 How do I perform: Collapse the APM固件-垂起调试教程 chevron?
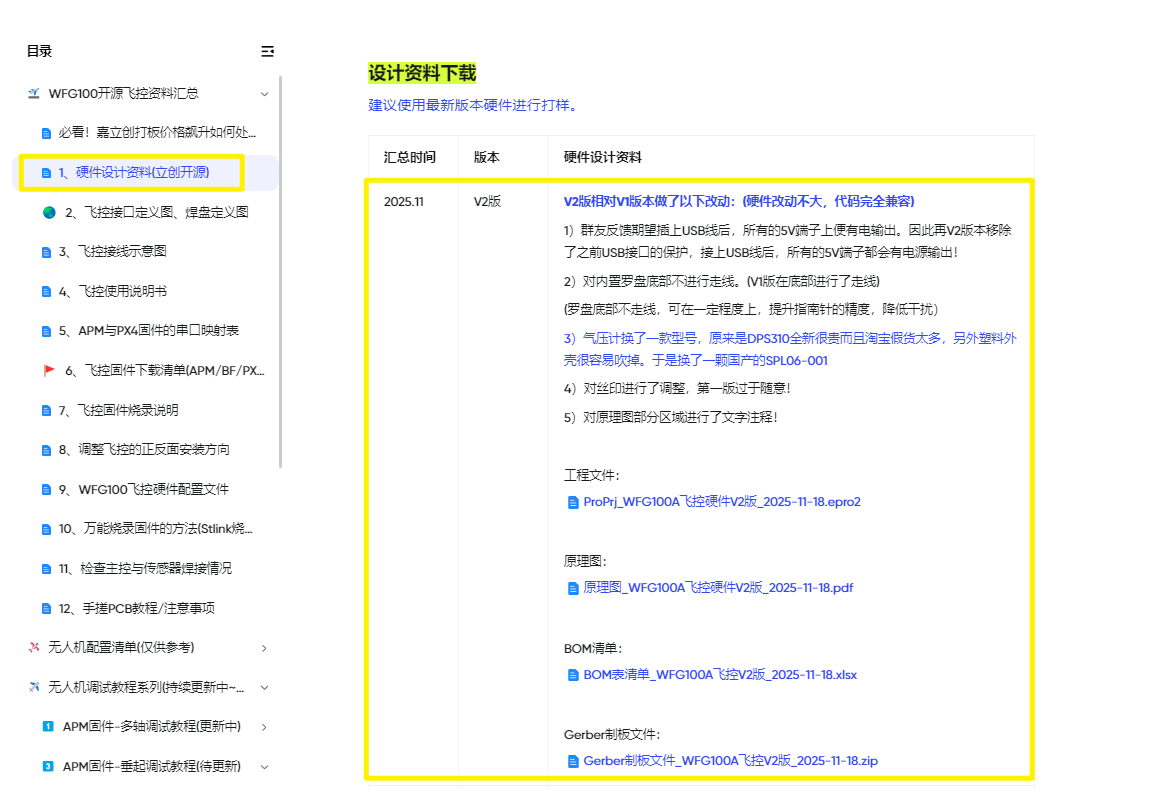coord(264,767)
